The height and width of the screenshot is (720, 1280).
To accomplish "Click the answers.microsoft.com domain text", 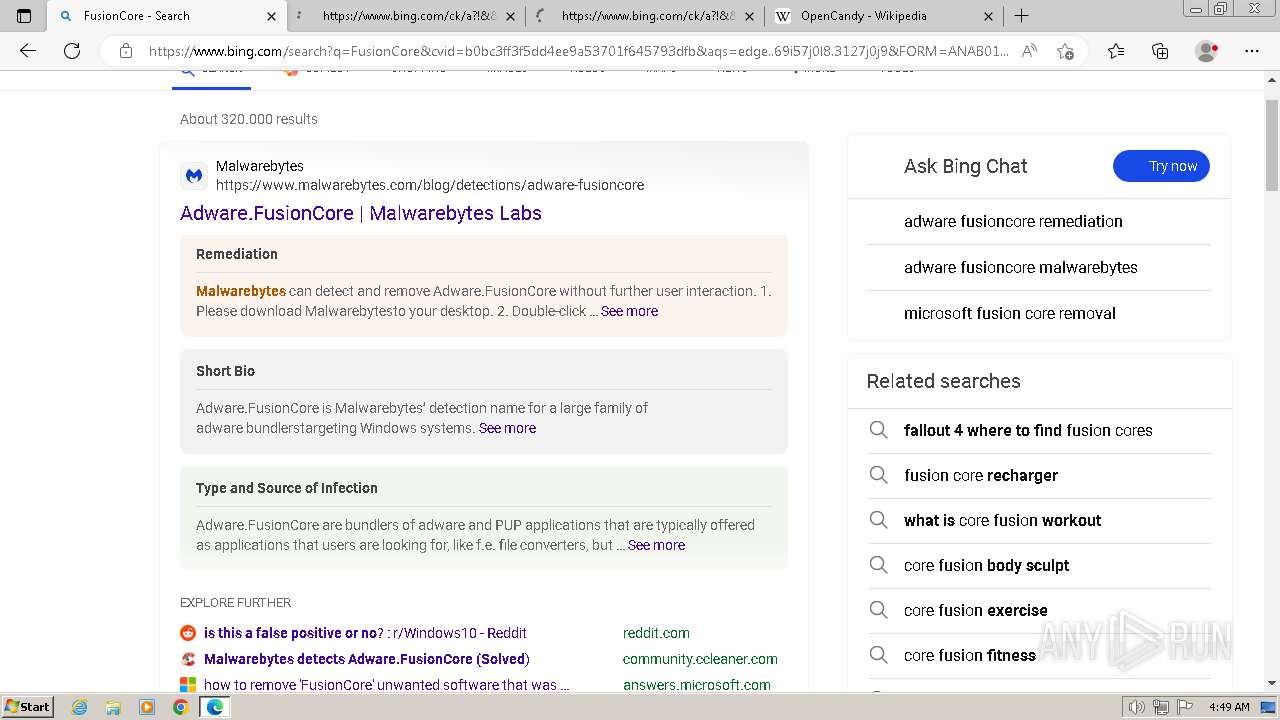I will pos(697,685).
